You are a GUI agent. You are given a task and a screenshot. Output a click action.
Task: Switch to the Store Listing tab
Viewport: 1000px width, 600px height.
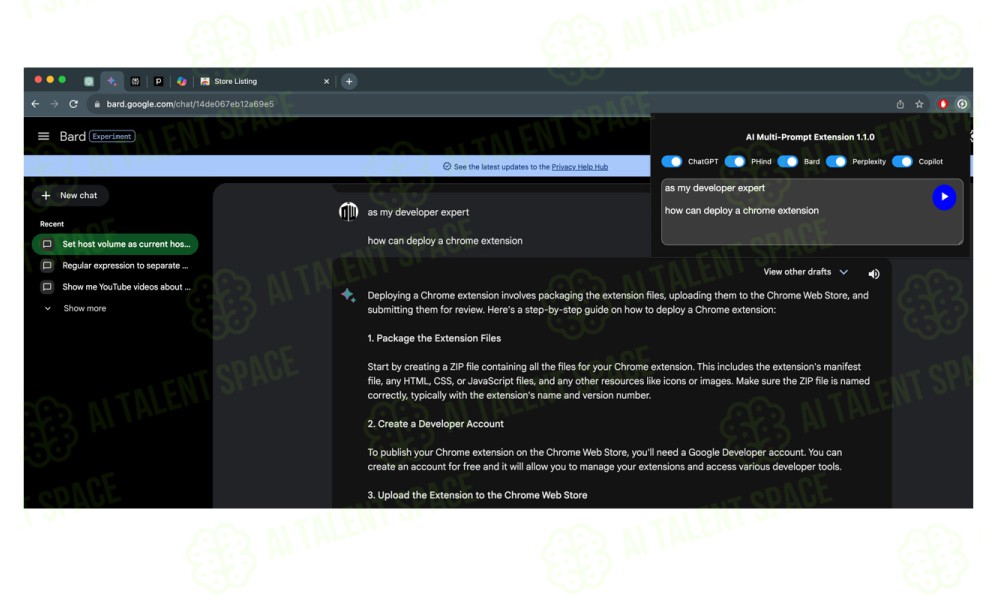[264, 81]
